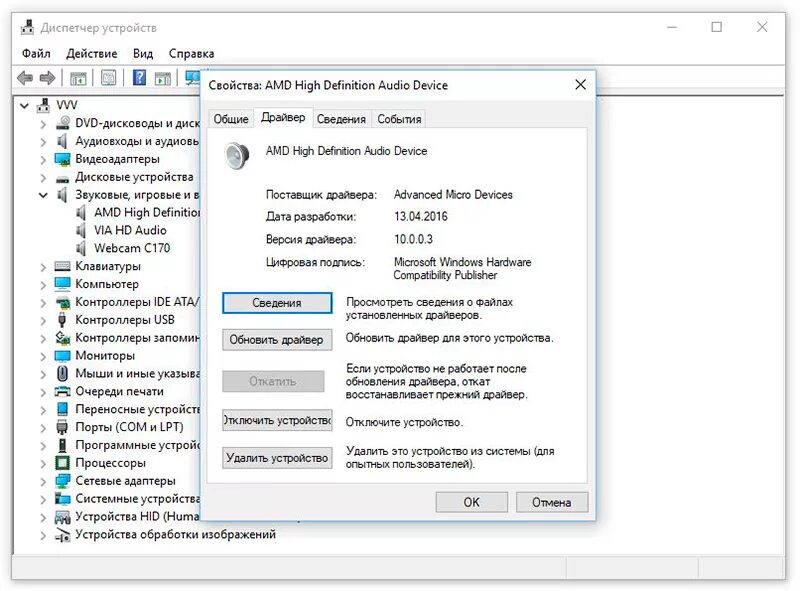Expand the Клавиатуры category
The height and width of the screenshot is (591, 800).
click(43, 267)
